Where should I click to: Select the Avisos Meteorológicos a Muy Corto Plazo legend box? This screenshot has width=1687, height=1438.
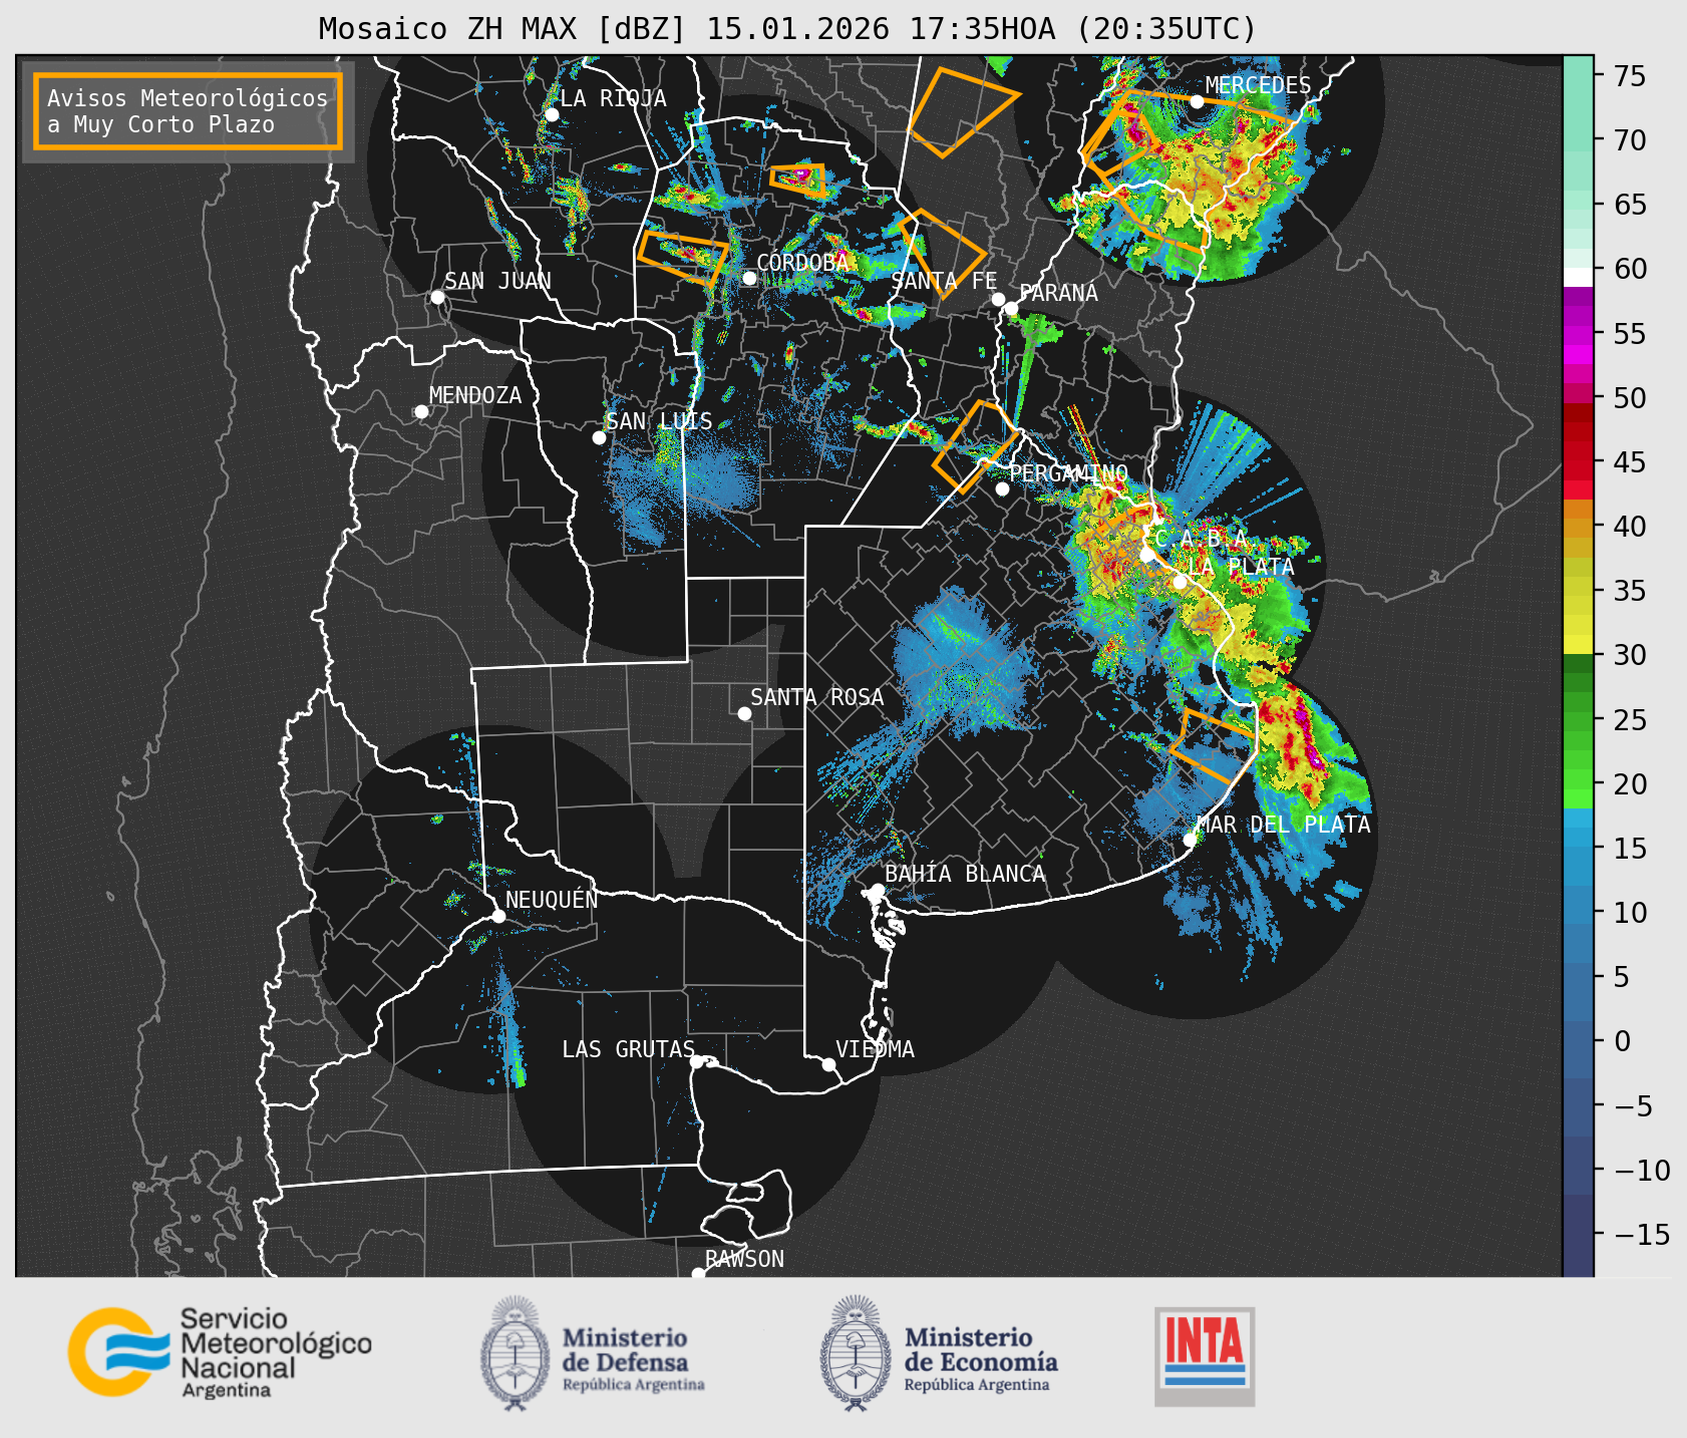tap(188, 111)
